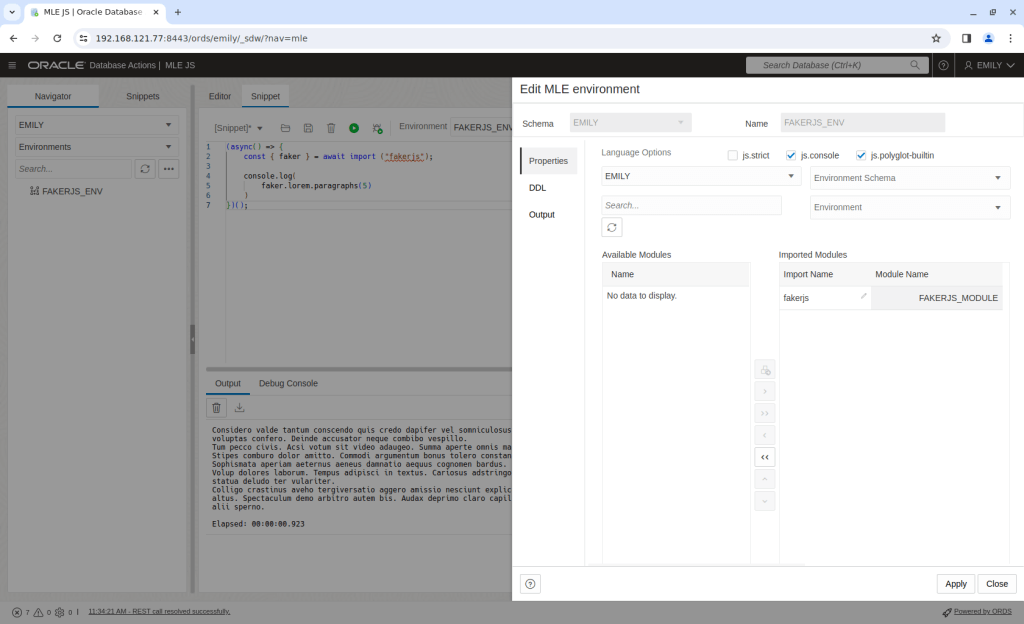Enable the js.strict checkbox
Viewport: 1024px width, 624px height.
(x=733, y=156)
